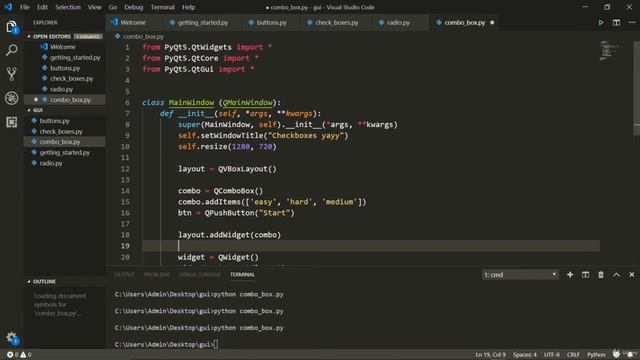Viewport: 640px width, 360px height.
Task: Select combo_box.py in GUI folder
Action: 65,142
